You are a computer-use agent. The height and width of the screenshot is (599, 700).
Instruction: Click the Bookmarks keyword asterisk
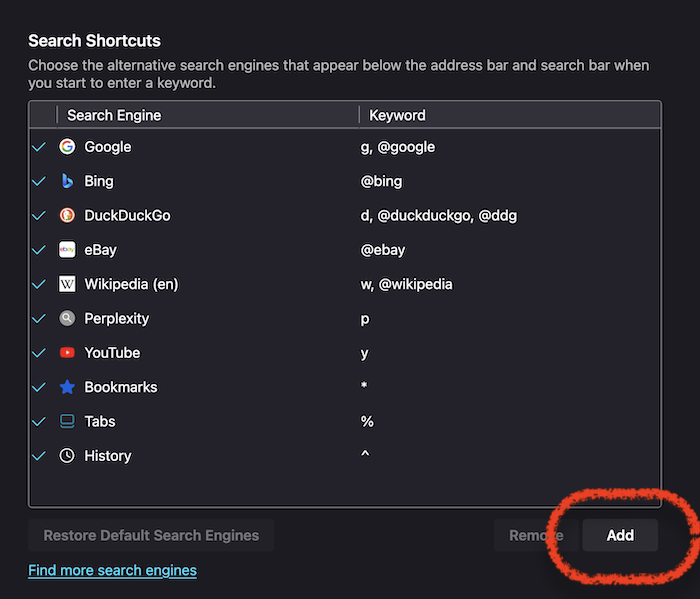[x=364, y=385]
